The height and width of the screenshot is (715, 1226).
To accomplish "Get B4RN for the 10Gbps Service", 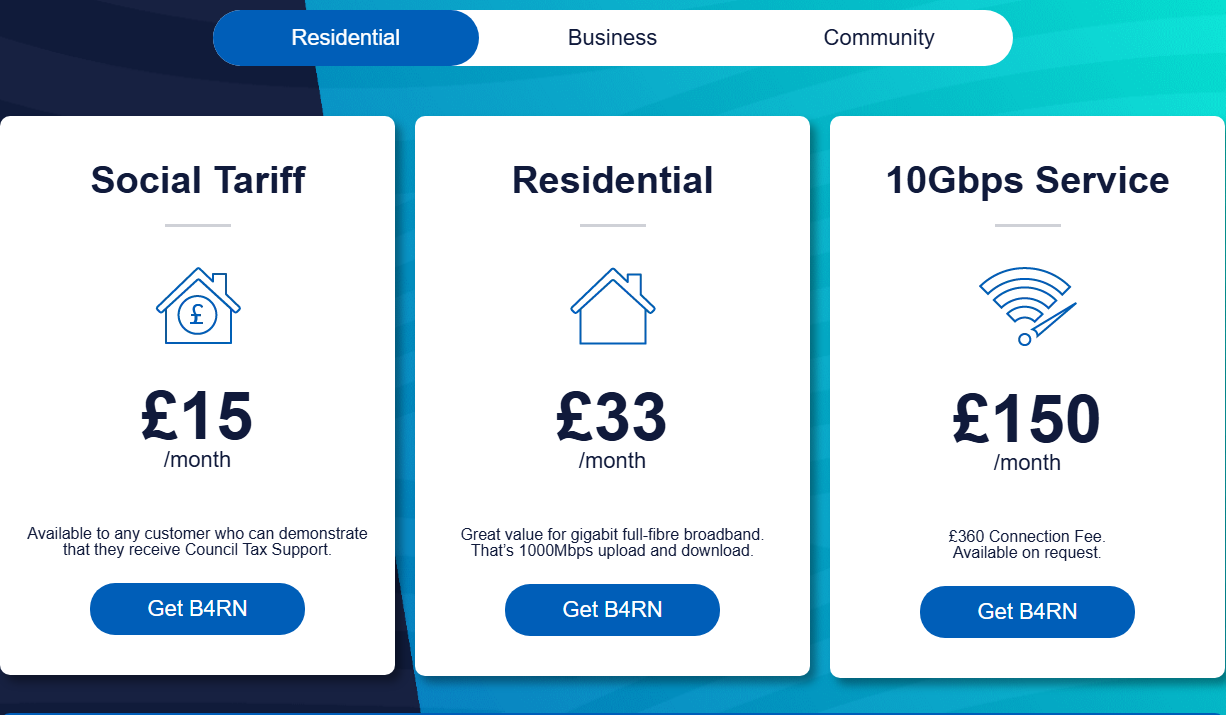I will 1027,612.
